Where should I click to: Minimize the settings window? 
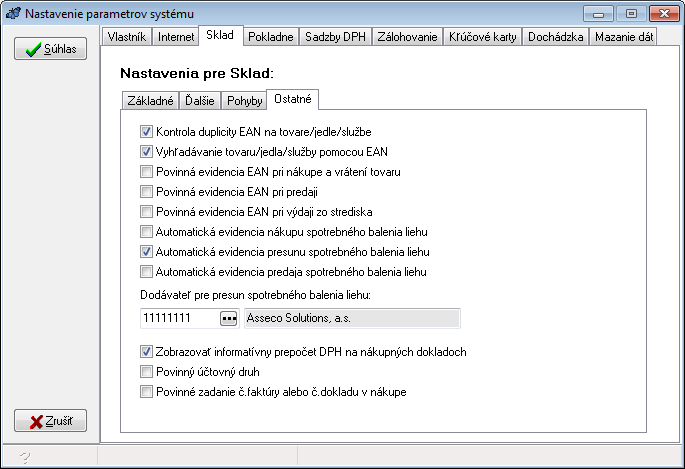pyautogui.click(x=598, y=14)
